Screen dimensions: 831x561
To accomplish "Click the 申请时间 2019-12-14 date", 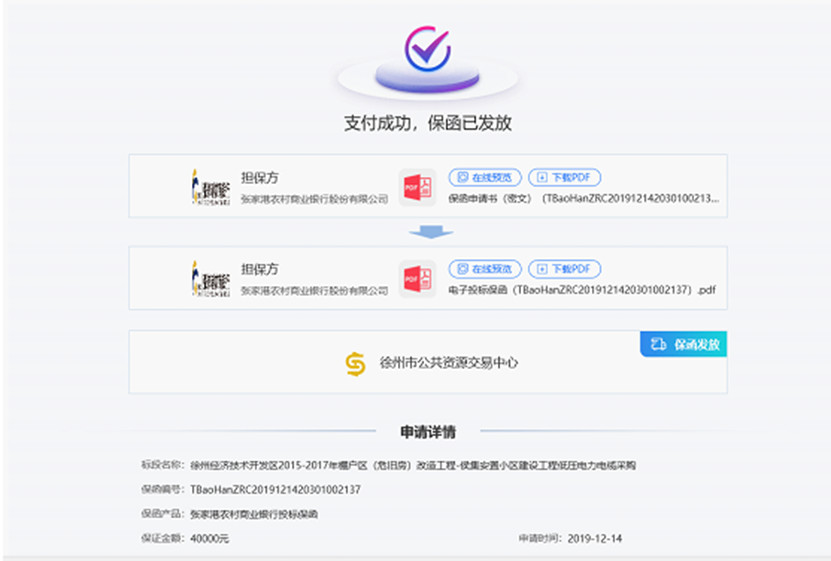I will click(594, 539).
